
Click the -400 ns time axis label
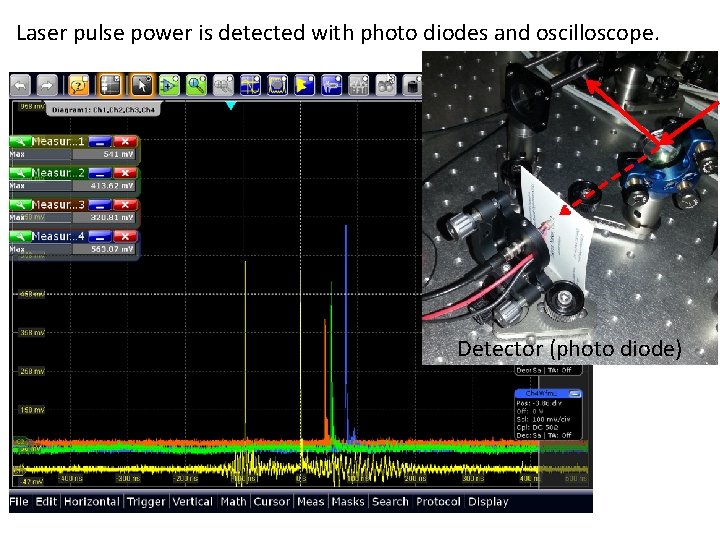tap(70, 478)
